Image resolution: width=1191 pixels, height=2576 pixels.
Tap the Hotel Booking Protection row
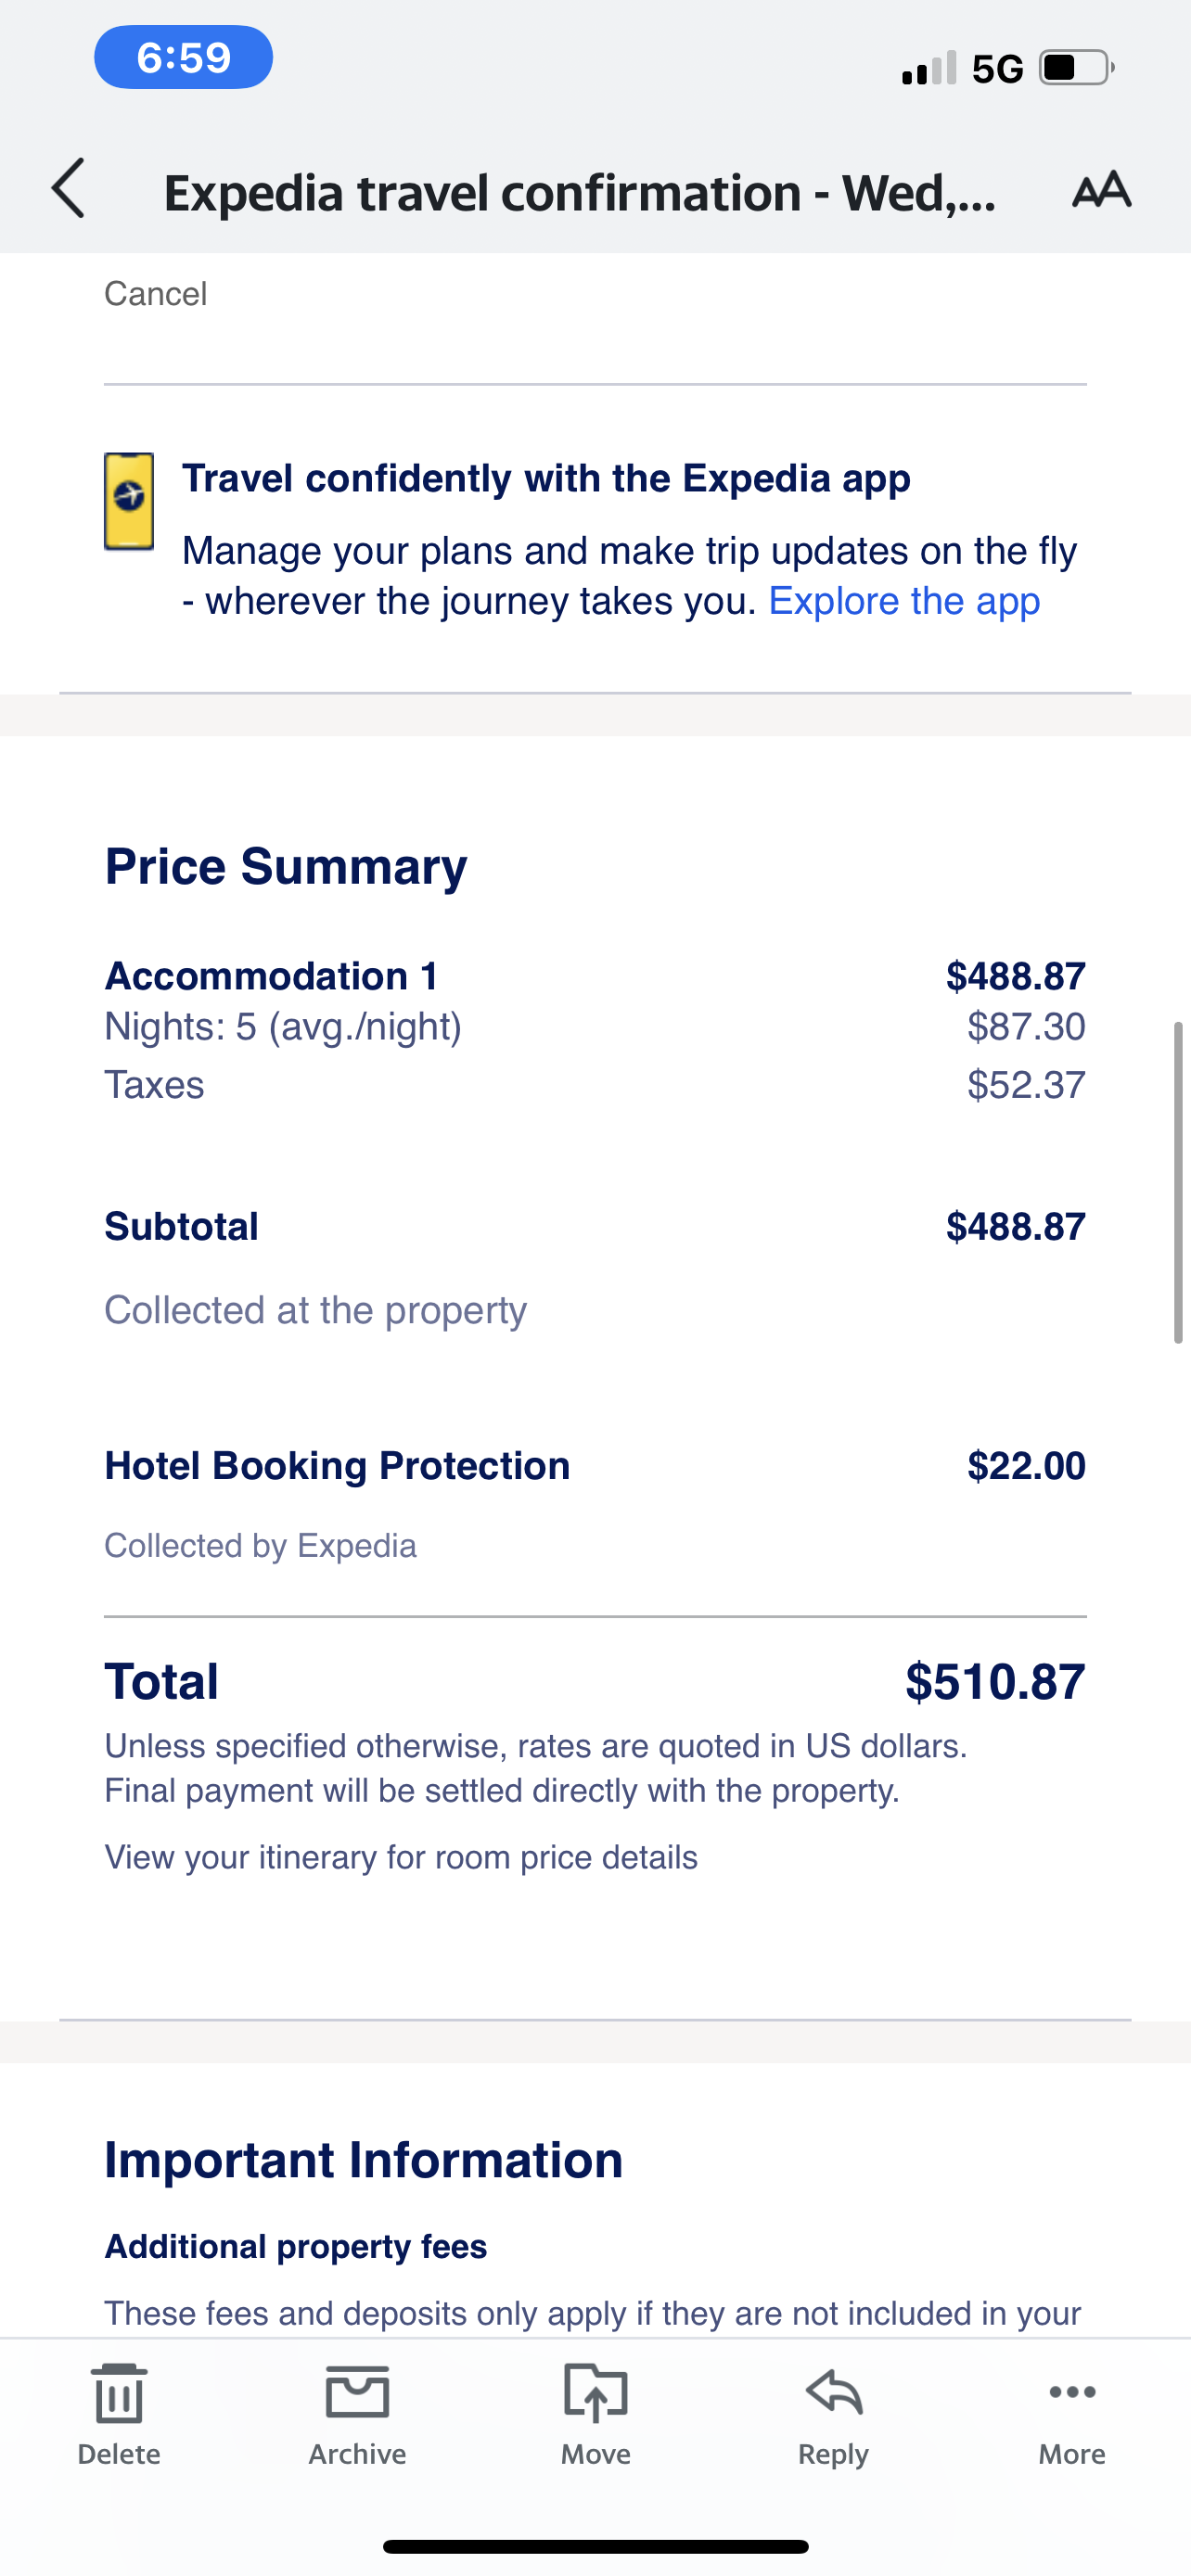tap(337, 1466)
